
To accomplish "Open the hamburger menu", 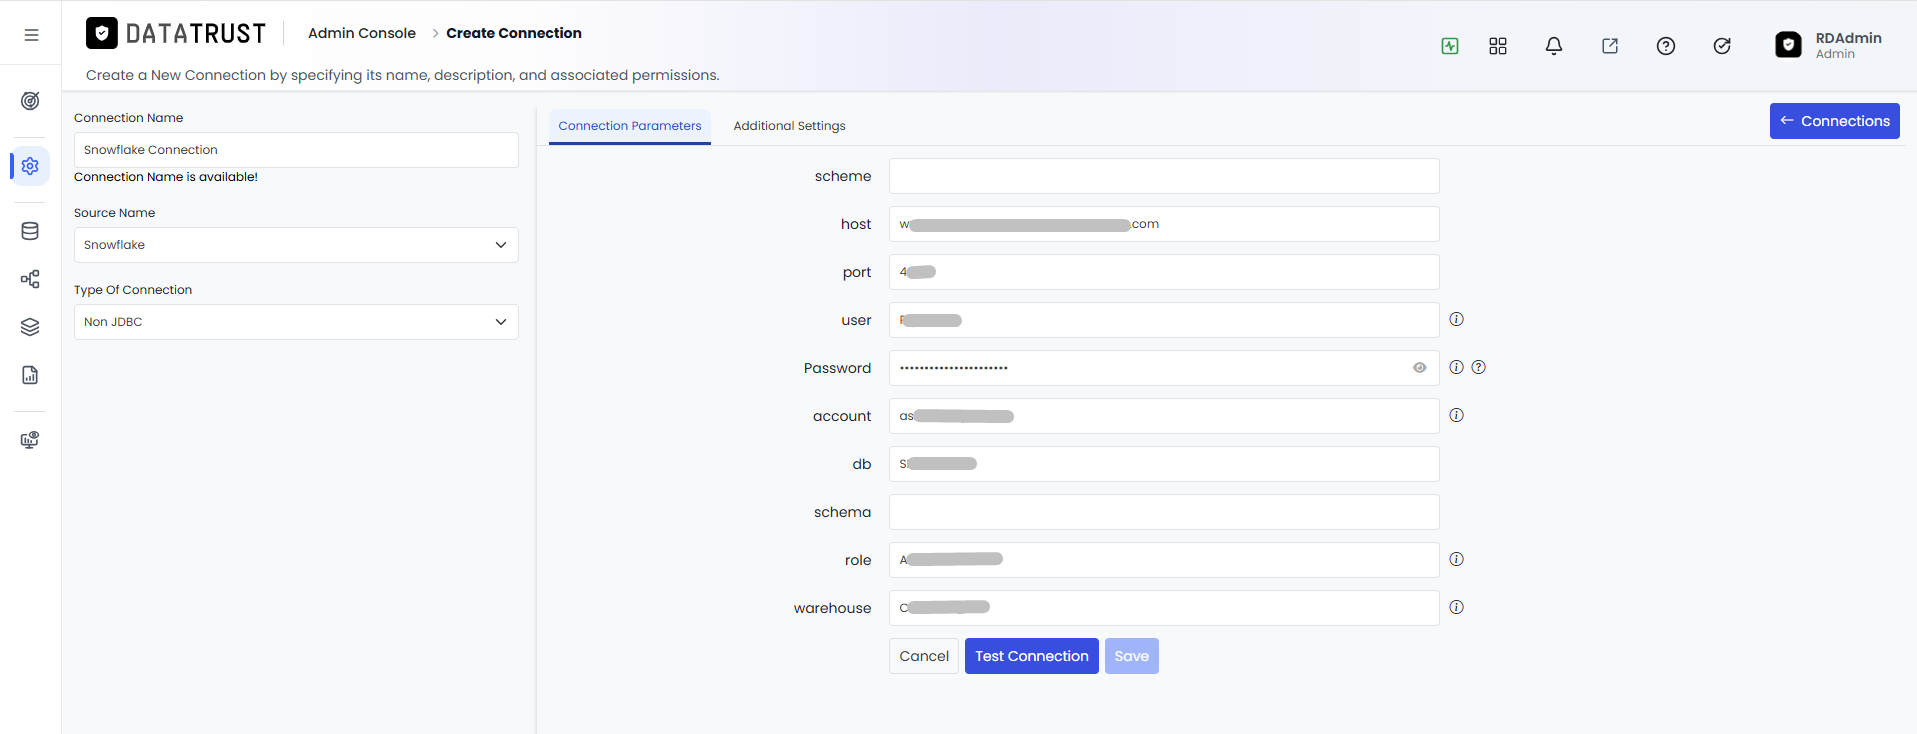I will (x=31, y=35).
